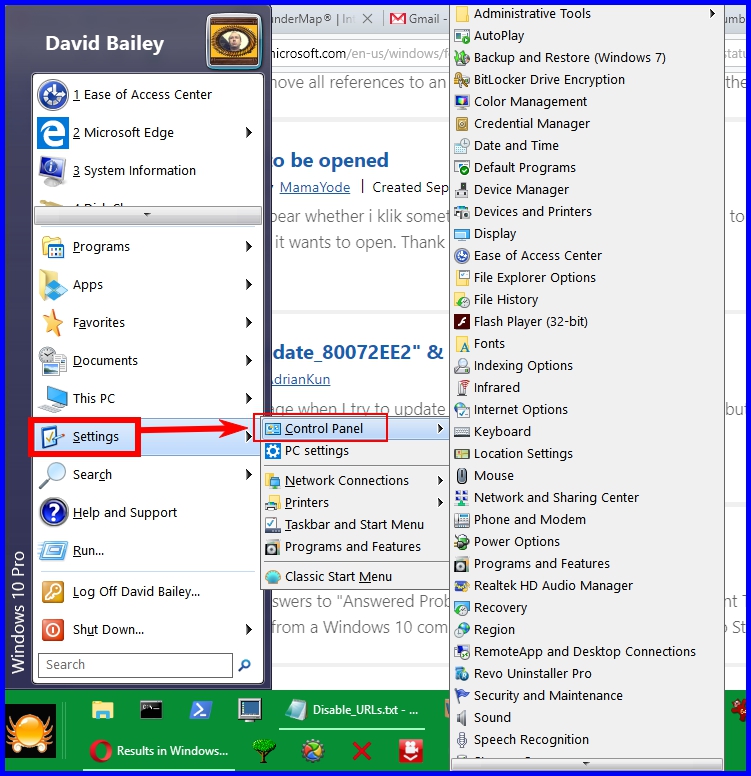This screenshot has height=776, width=751.
Task: Open Power Options
Action: tap(587, 541)
